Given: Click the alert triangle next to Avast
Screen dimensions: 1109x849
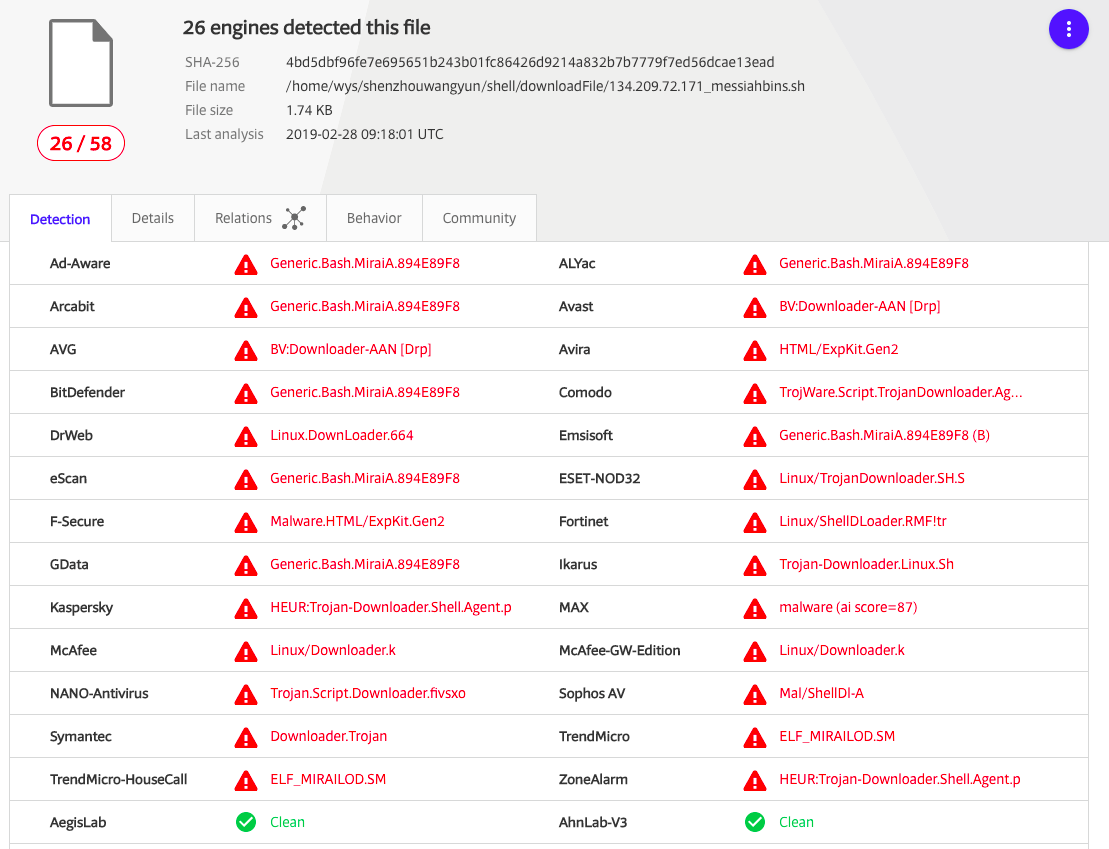Looking at the screenshot, I should tap(755, 308).
